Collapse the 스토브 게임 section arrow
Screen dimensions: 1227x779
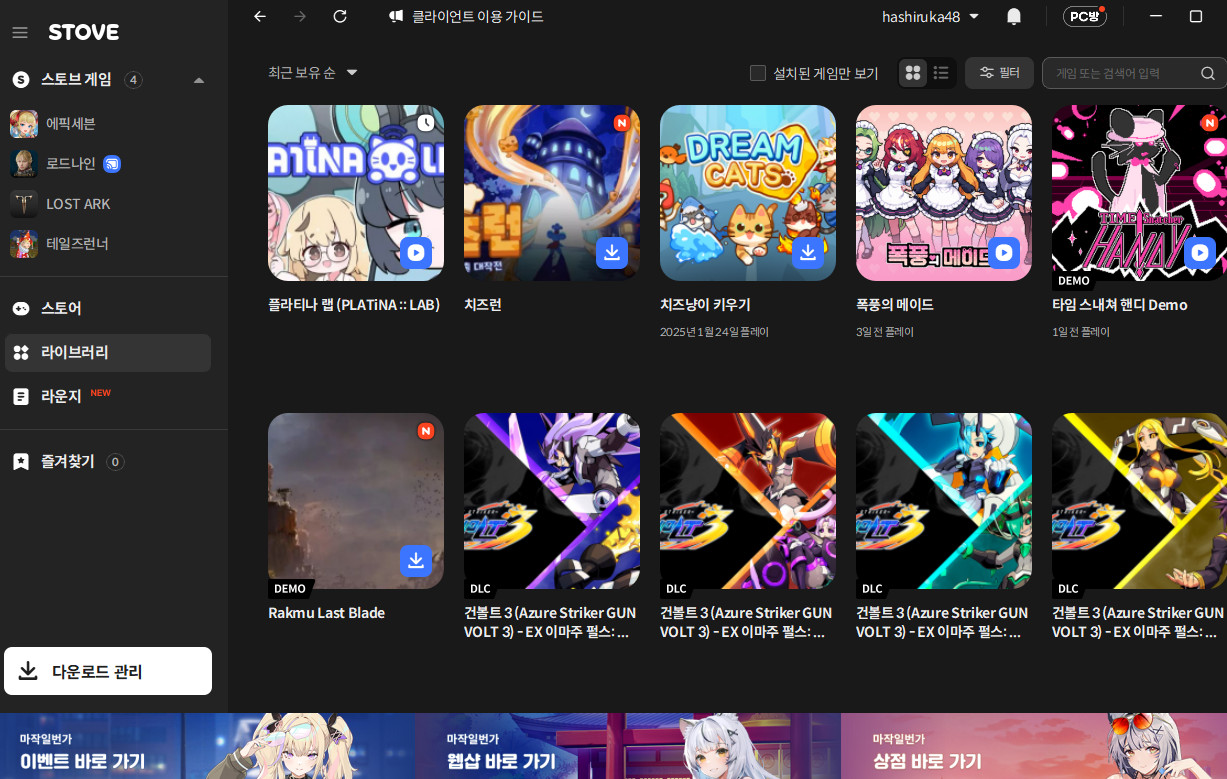(199, 80)
